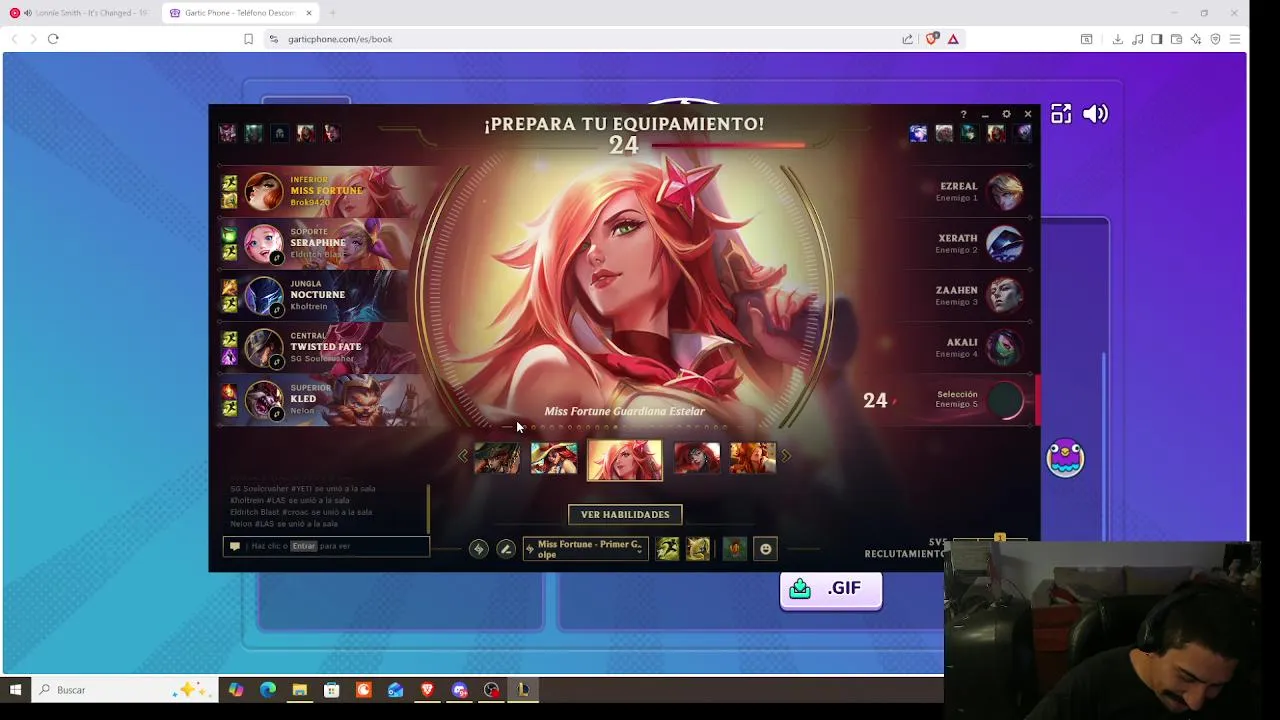Open Brave browser from the taskbar

(427, 690)
